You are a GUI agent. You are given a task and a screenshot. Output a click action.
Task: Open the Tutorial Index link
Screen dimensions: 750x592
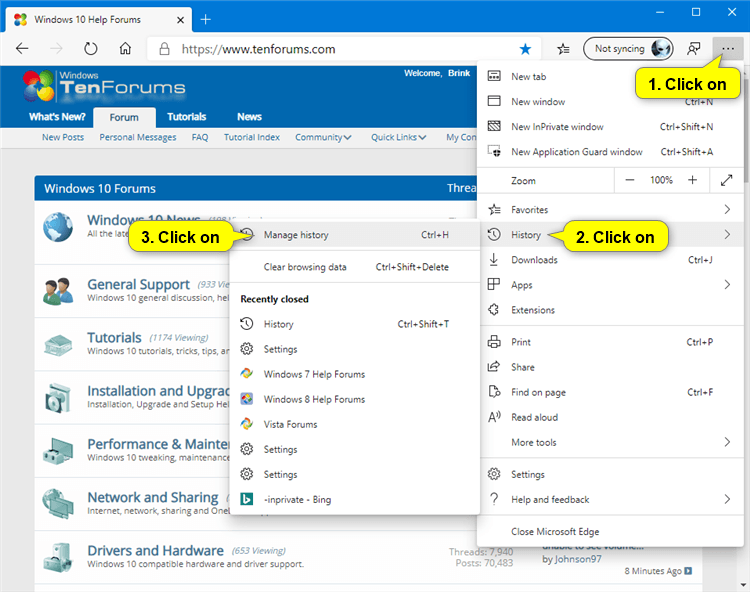tap(252, 137)
